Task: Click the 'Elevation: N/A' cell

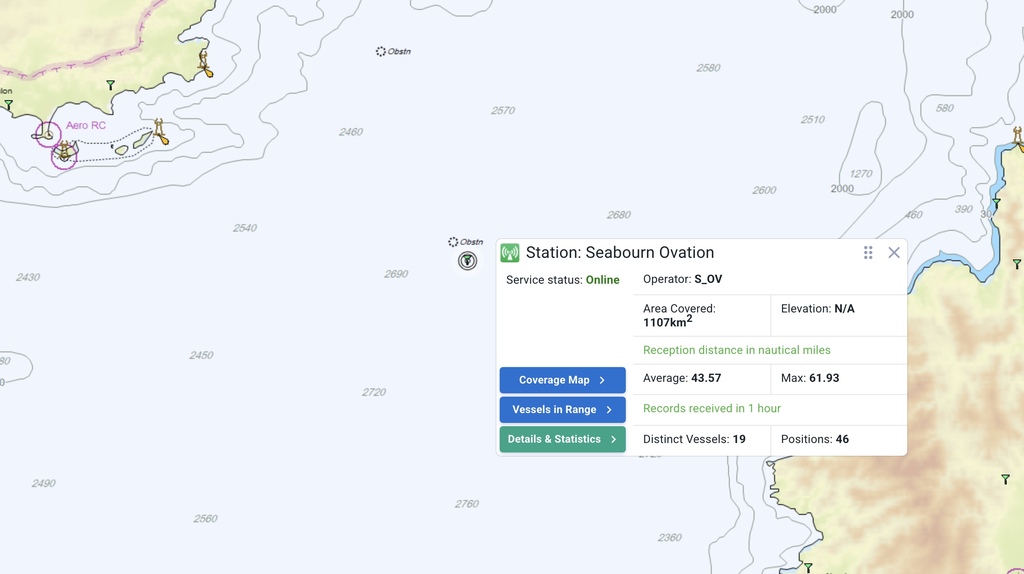Action: (x=839, y=316)
